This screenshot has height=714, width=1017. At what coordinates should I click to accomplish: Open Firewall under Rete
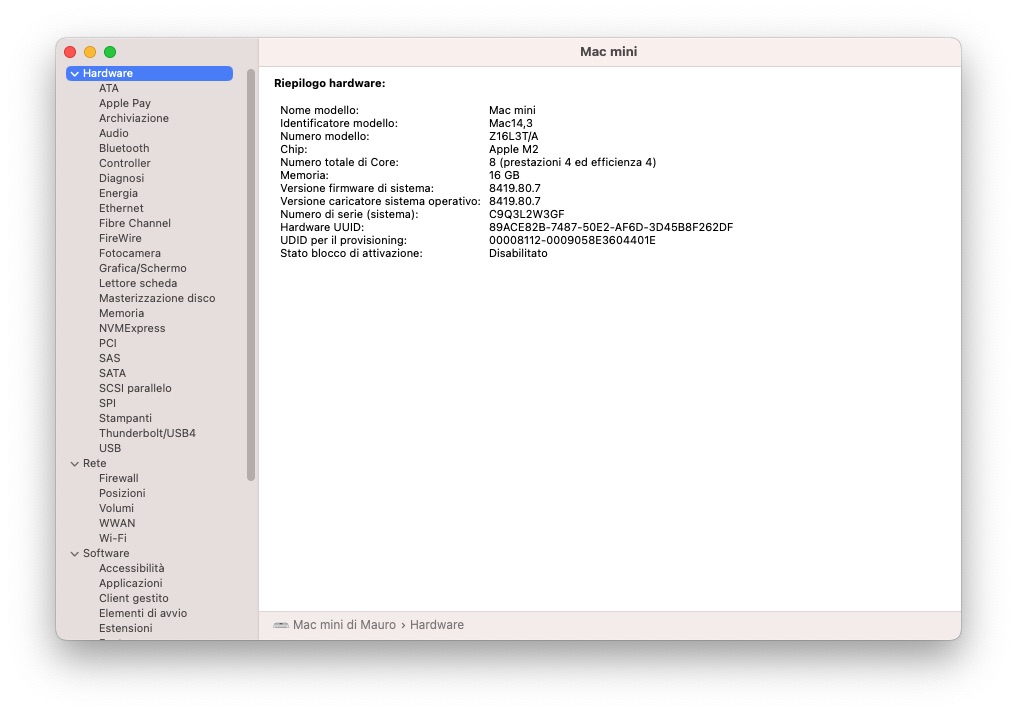pos(119,478)
